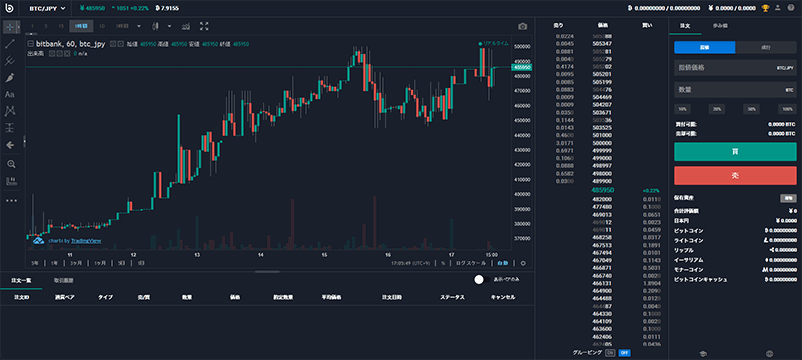Click the globe language icon at bottom

click(769, 353)
